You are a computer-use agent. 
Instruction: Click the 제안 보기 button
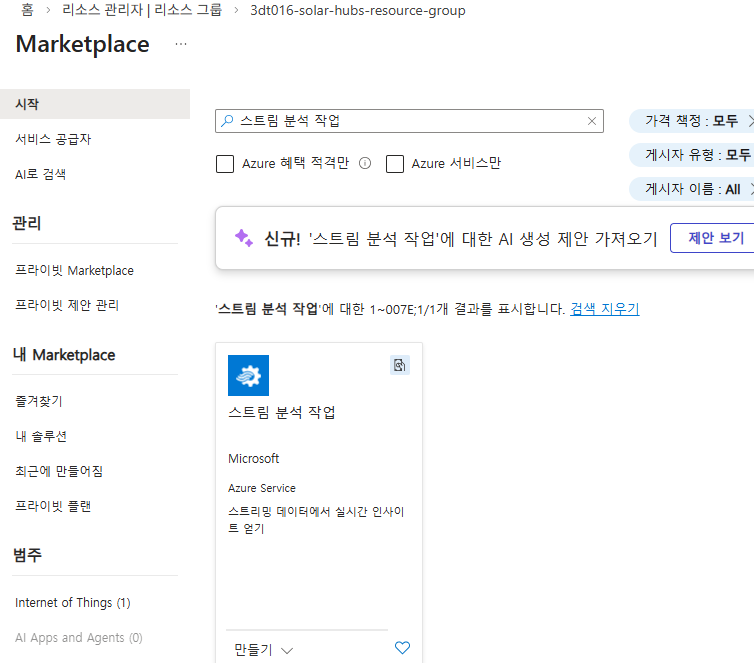(713, 238)
